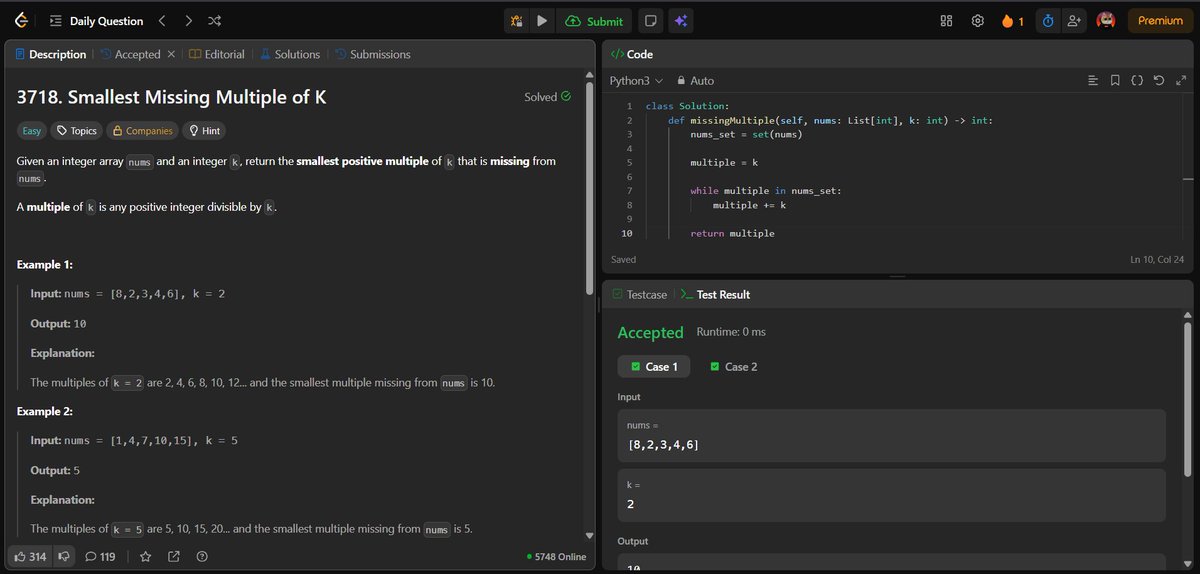
Task: Click the Run code play icon
Action: (x=541, y=21)
